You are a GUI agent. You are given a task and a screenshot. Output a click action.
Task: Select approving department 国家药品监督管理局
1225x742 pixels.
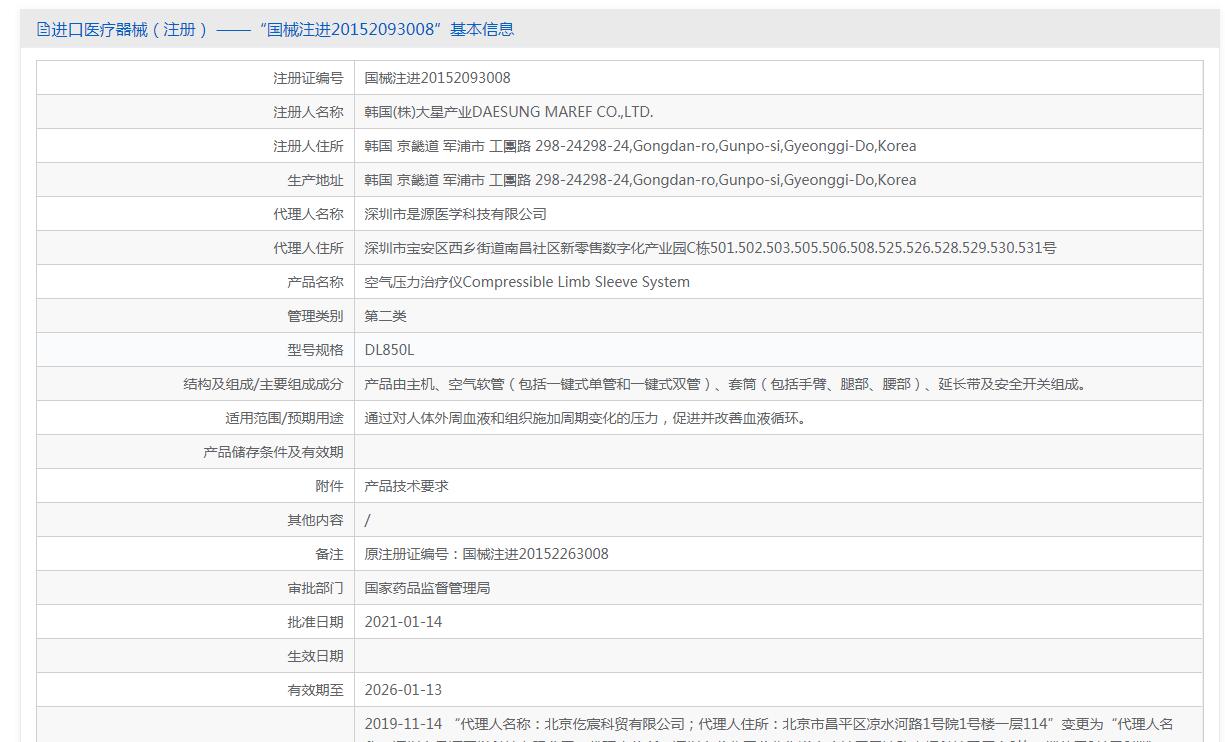coord(427,588)
